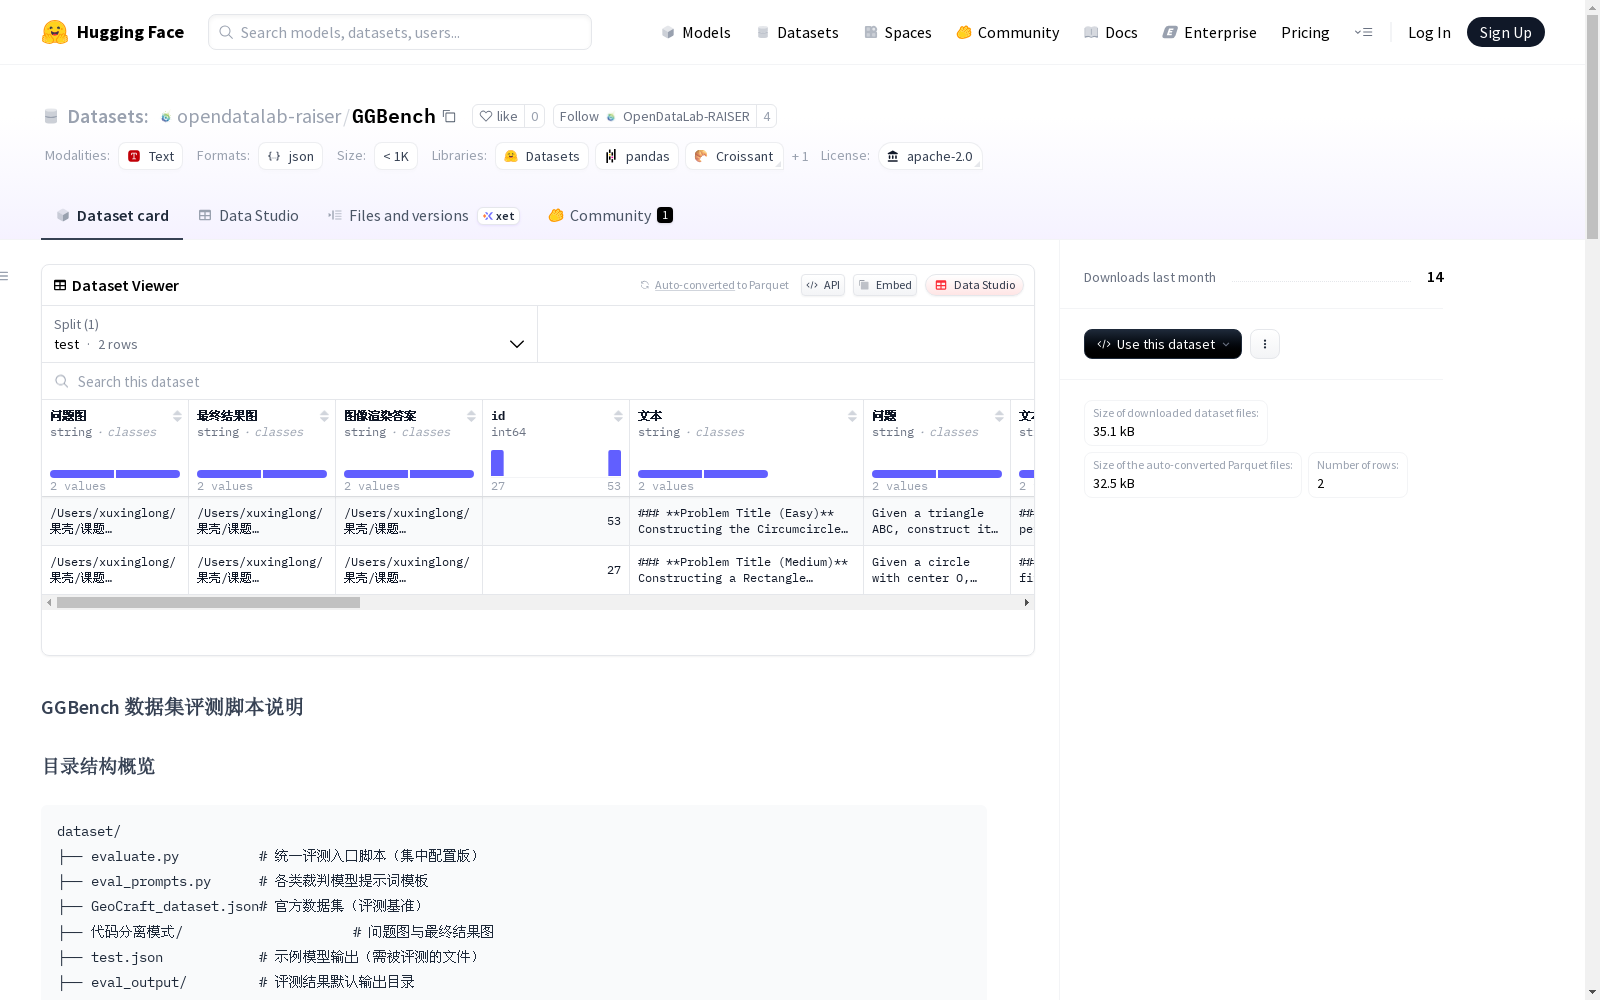Click the Sign Up button

pyautogui.click(x=1505, y=32)
